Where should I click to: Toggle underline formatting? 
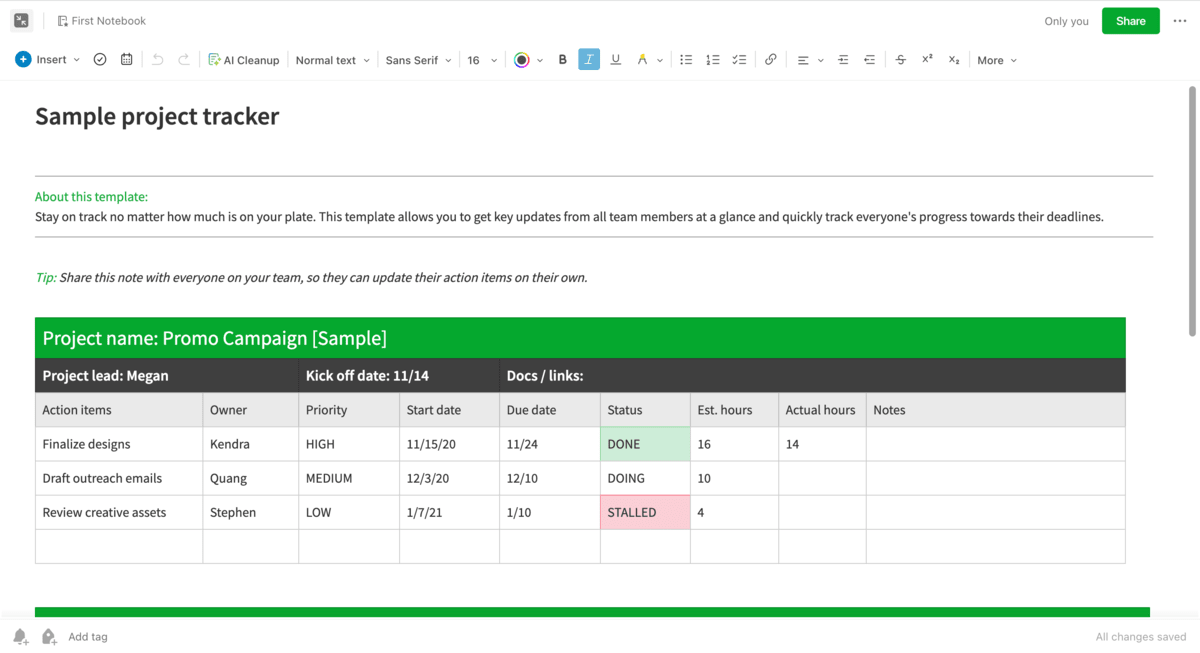tap(615, 60)
